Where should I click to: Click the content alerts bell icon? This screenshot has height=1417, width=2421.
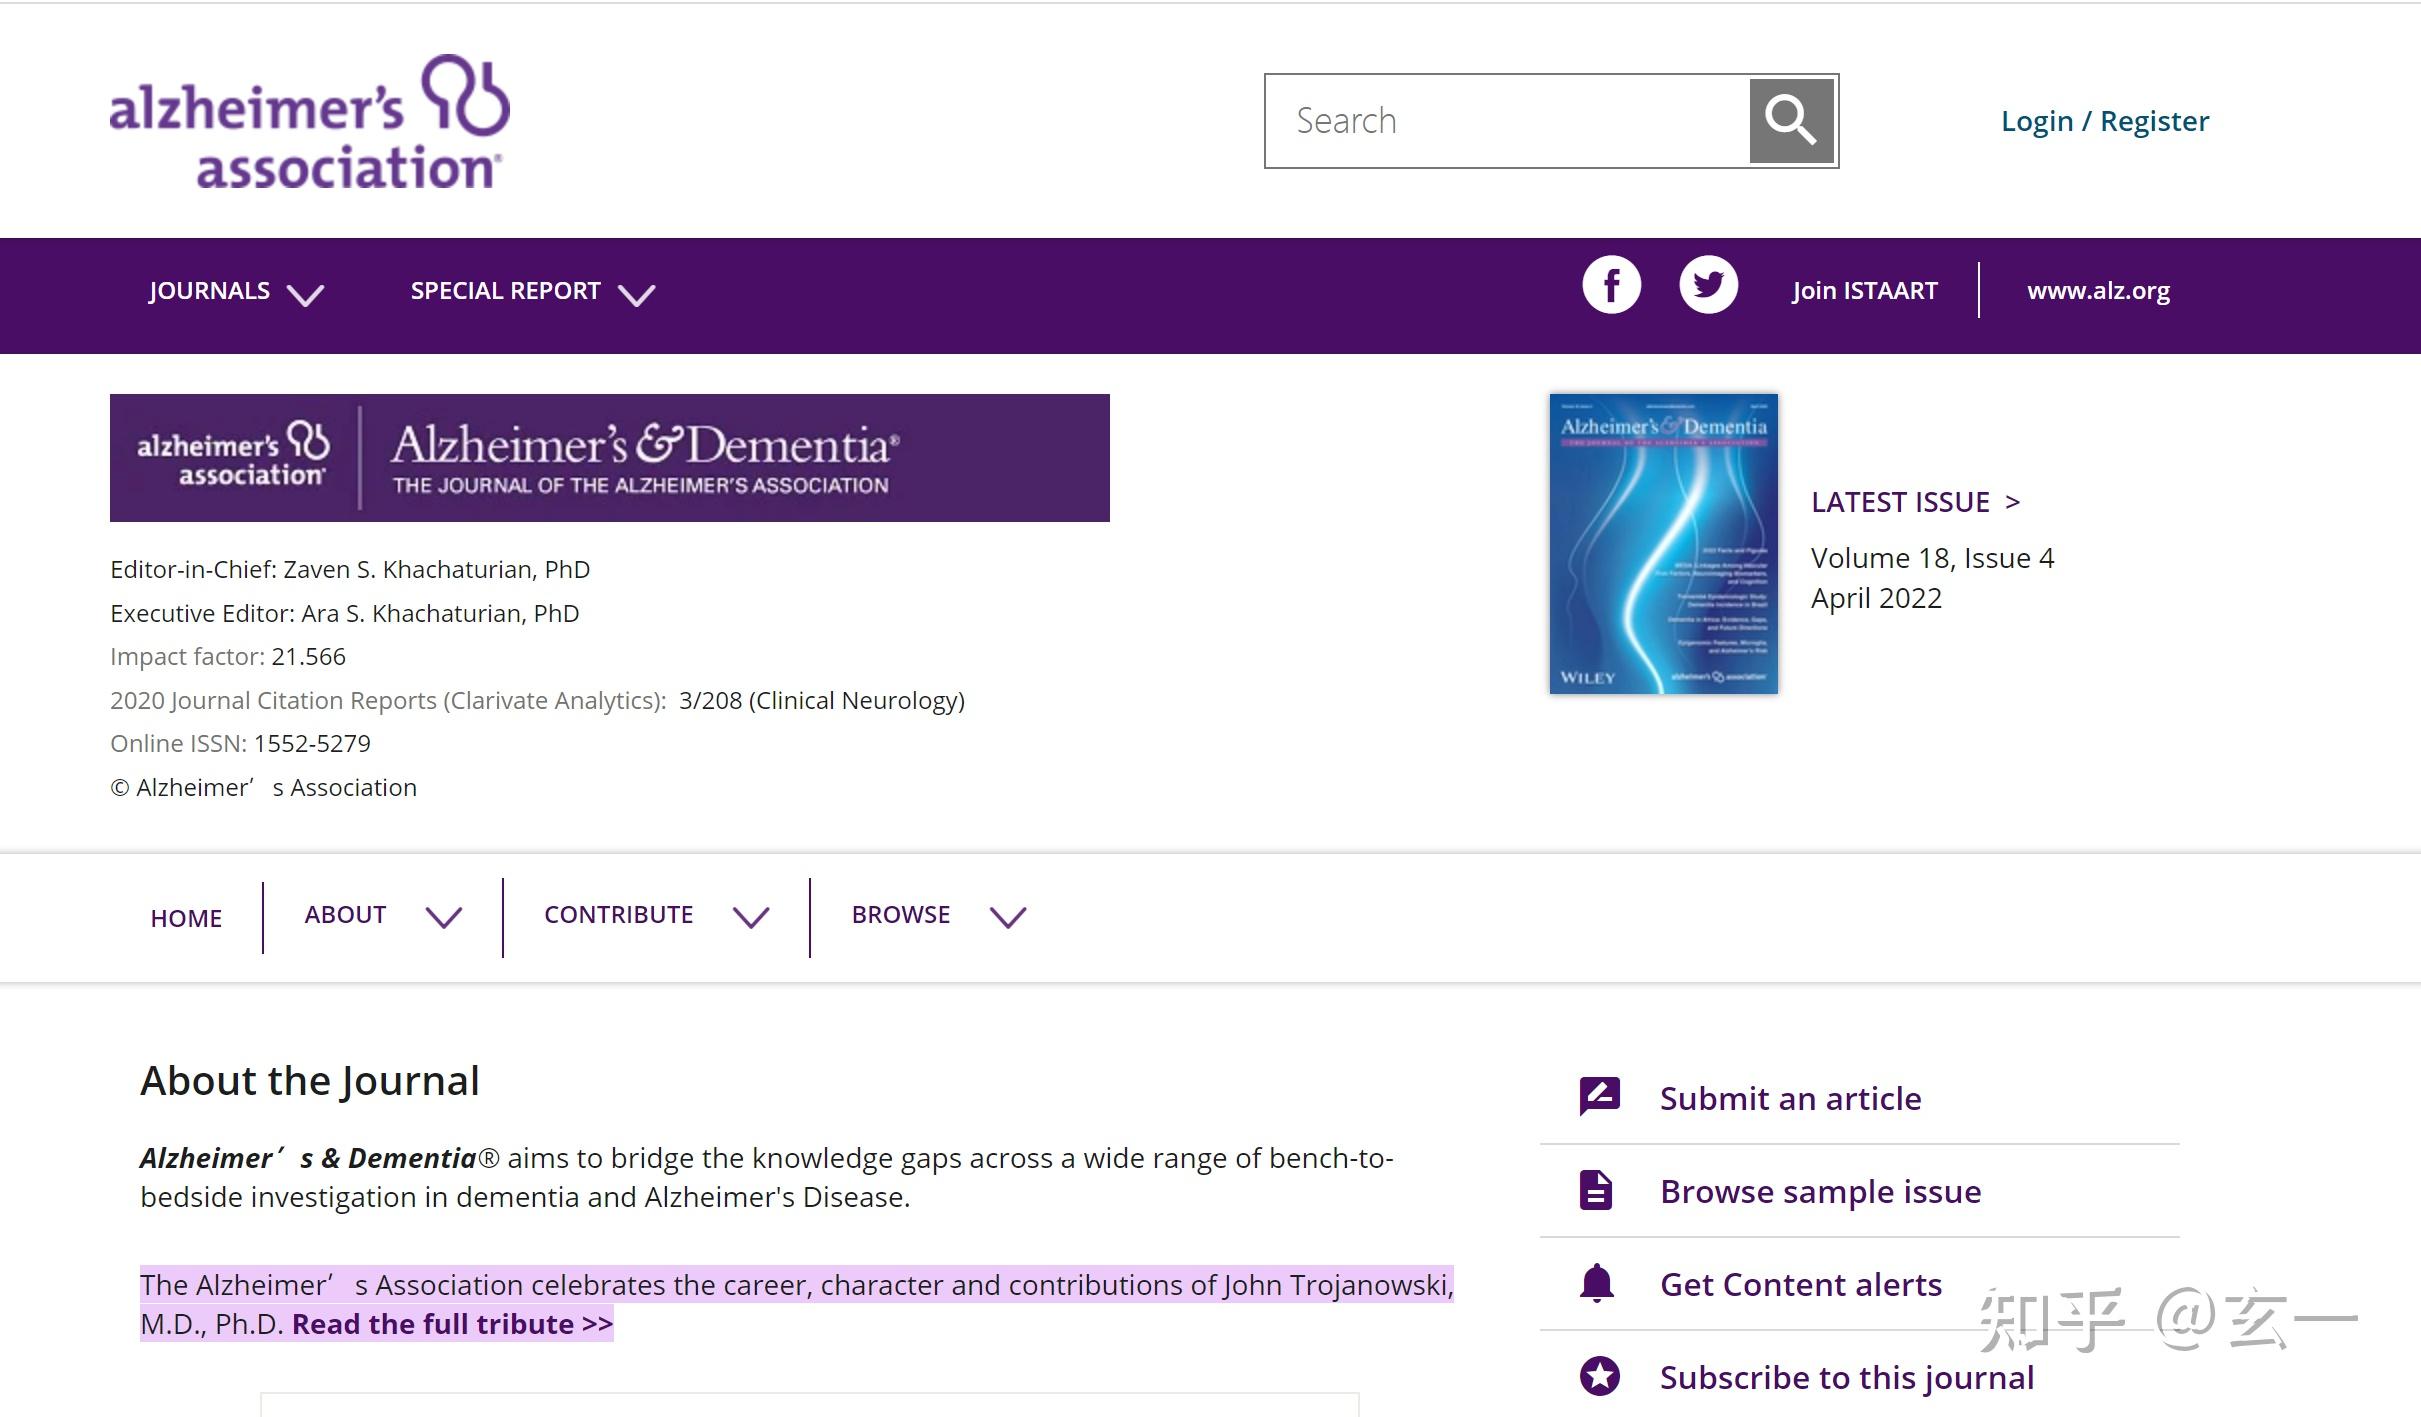(1597, 1283)
